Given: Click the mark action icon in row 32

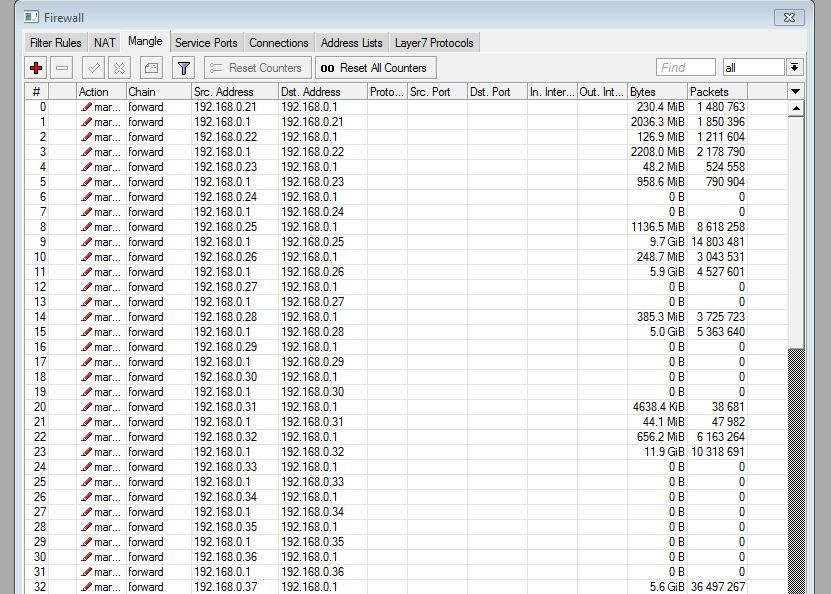Looking at the screenshot, I should 86,587.
